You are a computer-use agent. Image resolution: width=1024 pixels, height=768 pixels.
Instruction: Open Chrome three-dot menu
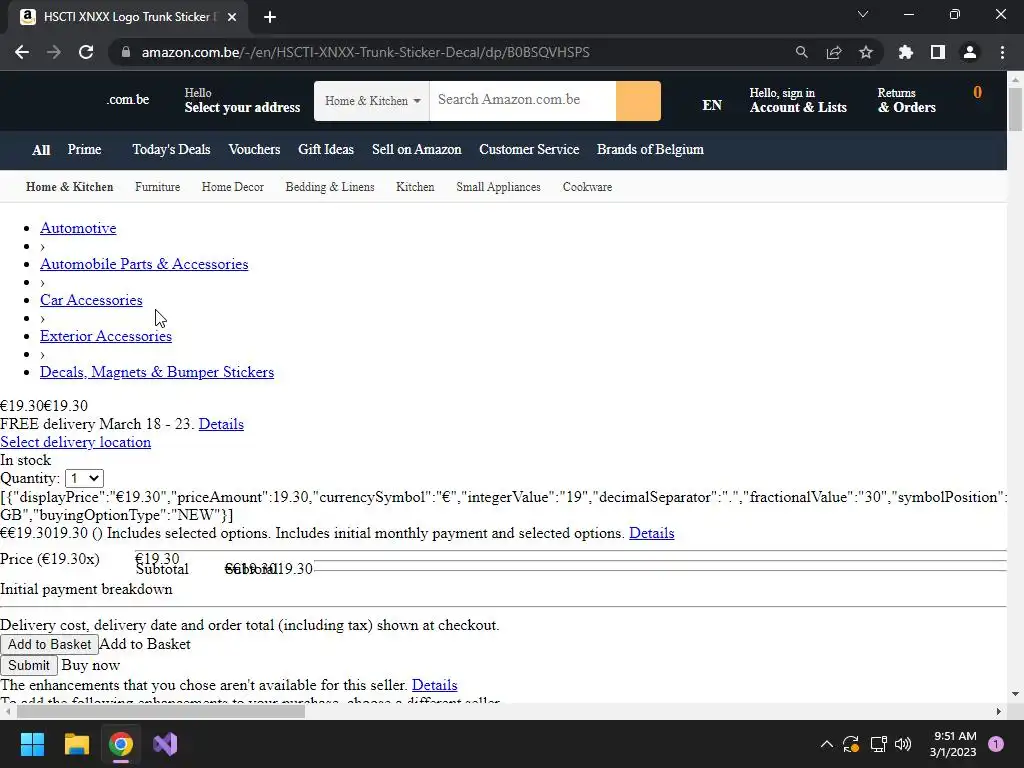point(1002,52)
